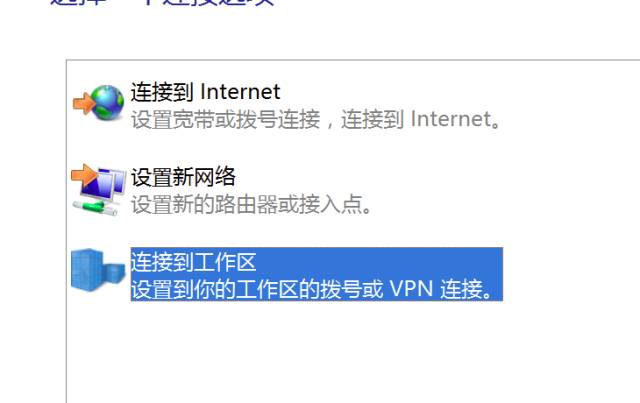
Task: Click the highlighted VPN connection description text
Action: (x=313, y=289)
